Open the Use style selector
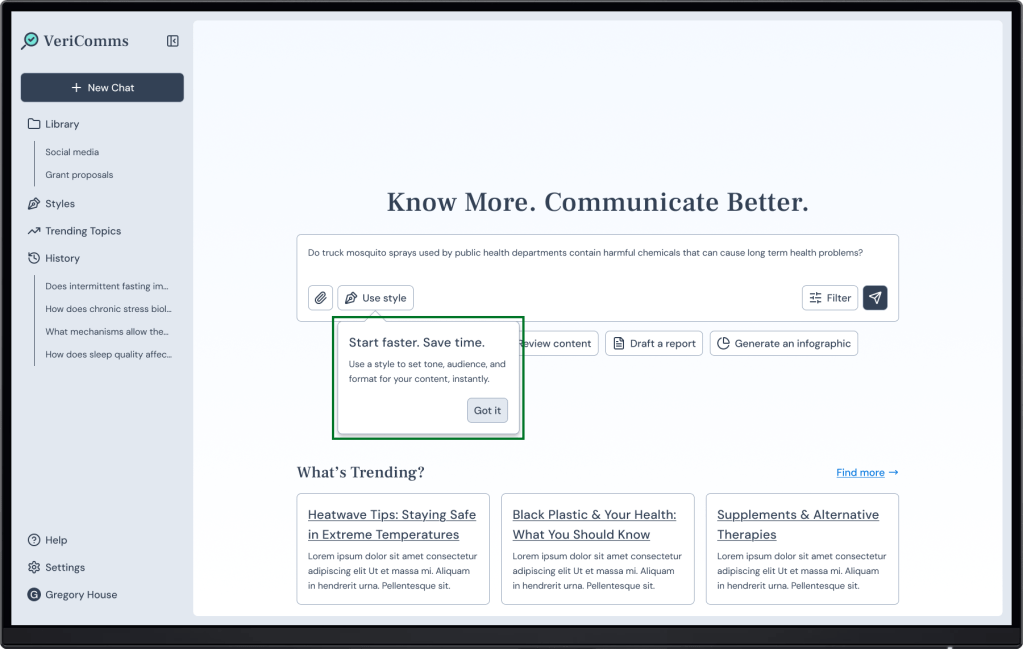This screenshot has width=1023, height=649. coord(375,298)
